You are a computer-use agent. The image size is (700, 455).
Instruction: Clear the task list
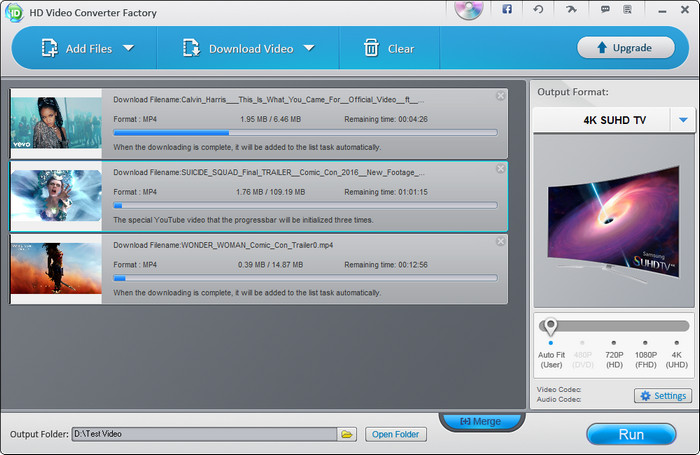tap(389, 48)
